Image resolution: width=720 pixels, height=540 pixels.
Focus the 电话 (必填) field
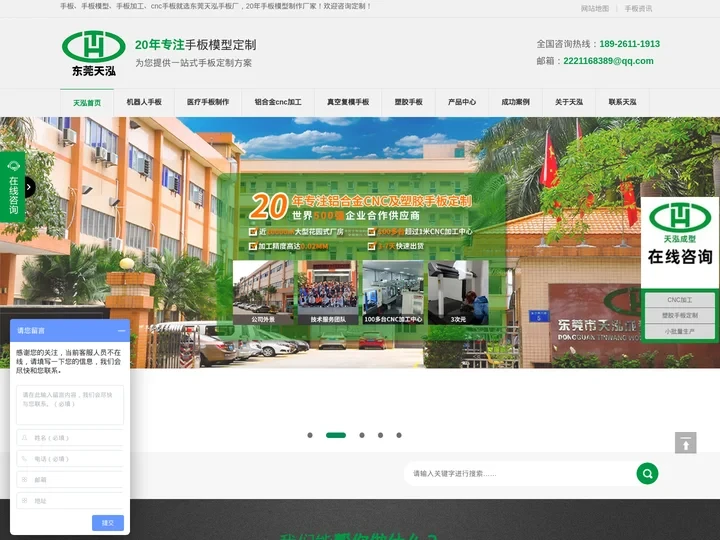70,459
